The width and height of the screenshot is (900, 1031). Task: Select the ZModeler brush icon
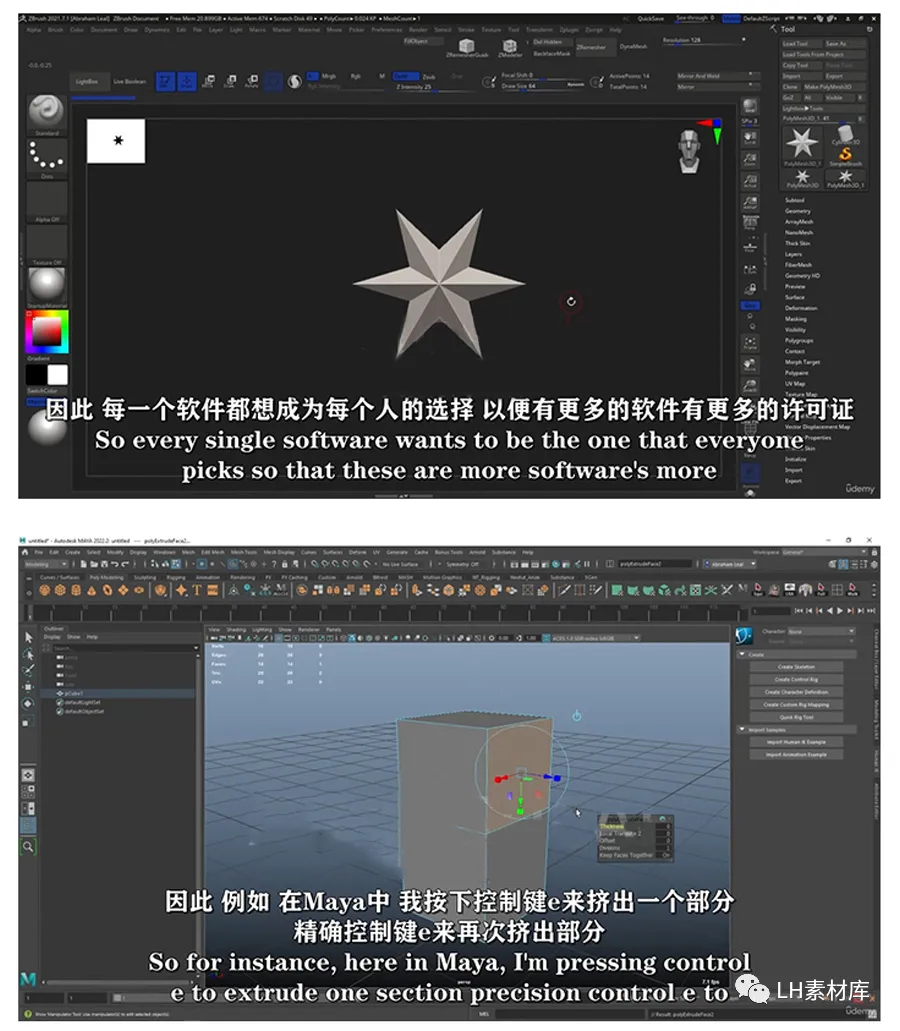tap(509, 47)
